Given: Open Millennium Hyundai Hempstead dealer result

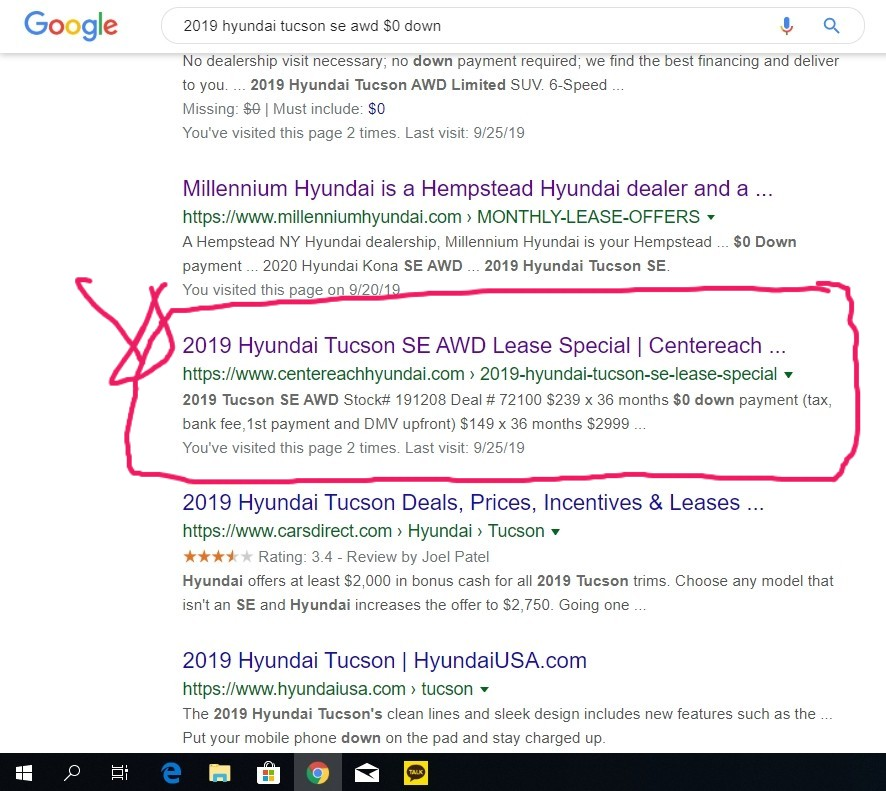Looking at the screenshot, I should 477,188.
